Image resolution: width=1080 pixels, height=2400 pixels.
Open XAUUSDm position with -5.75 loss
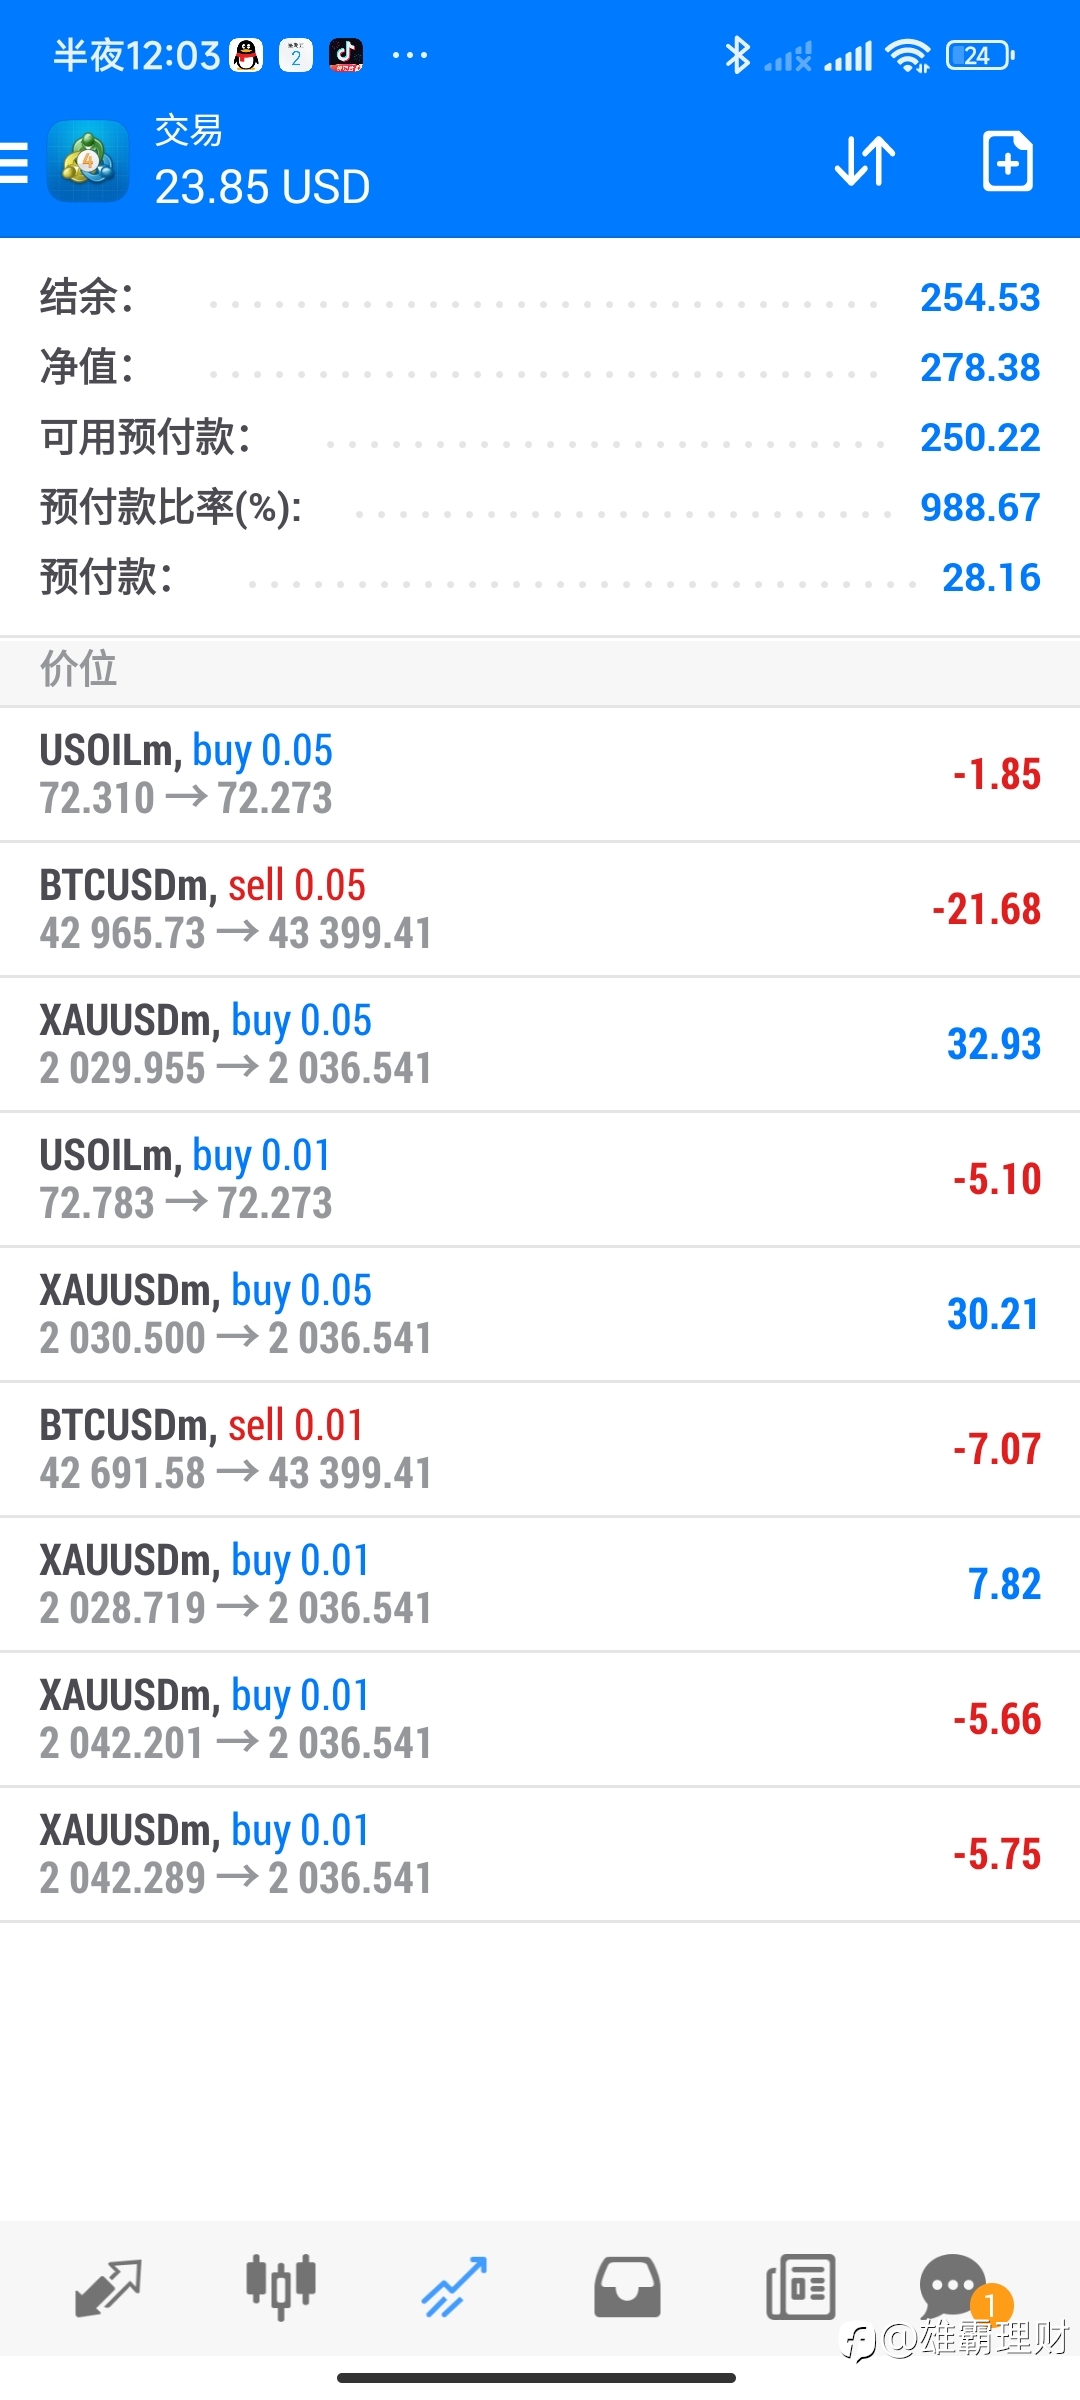pos(540,1855)
